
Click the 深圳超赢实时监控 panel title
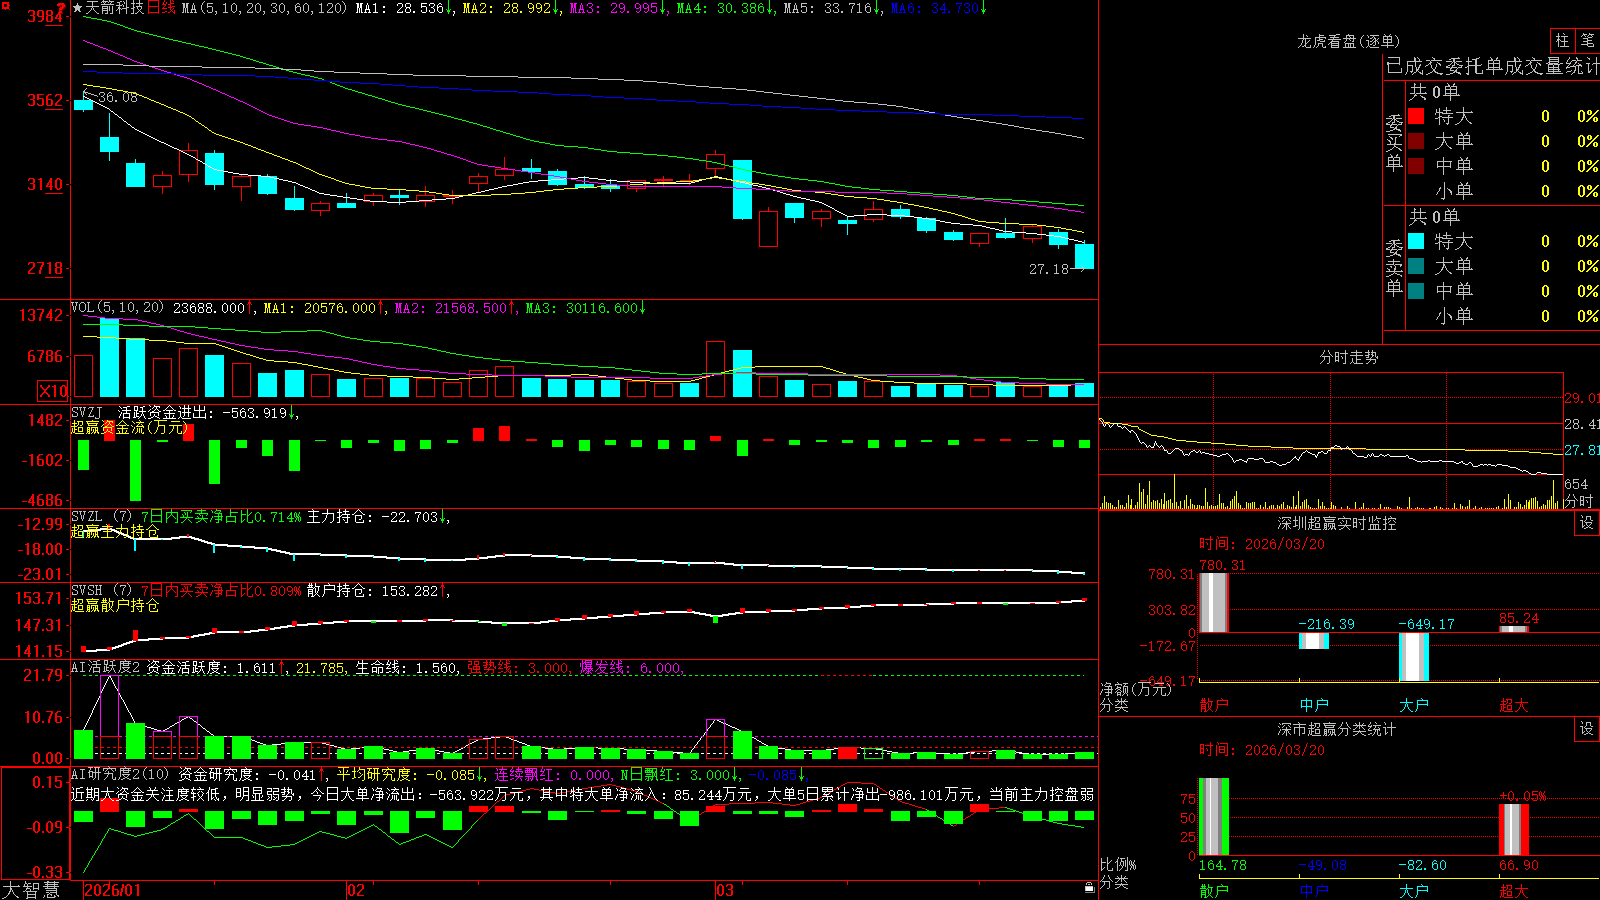tap(1337, 523)
